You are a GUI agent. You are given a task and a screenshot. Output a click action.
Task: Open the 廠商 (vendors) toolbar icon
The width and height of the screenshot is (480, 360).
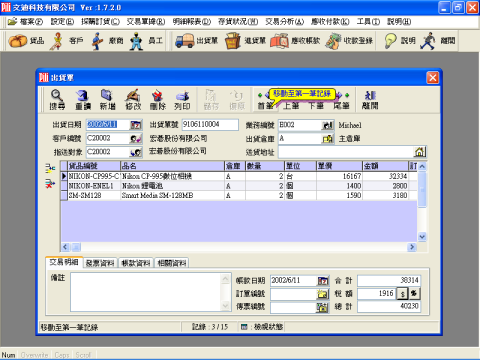tap(107, 41)
